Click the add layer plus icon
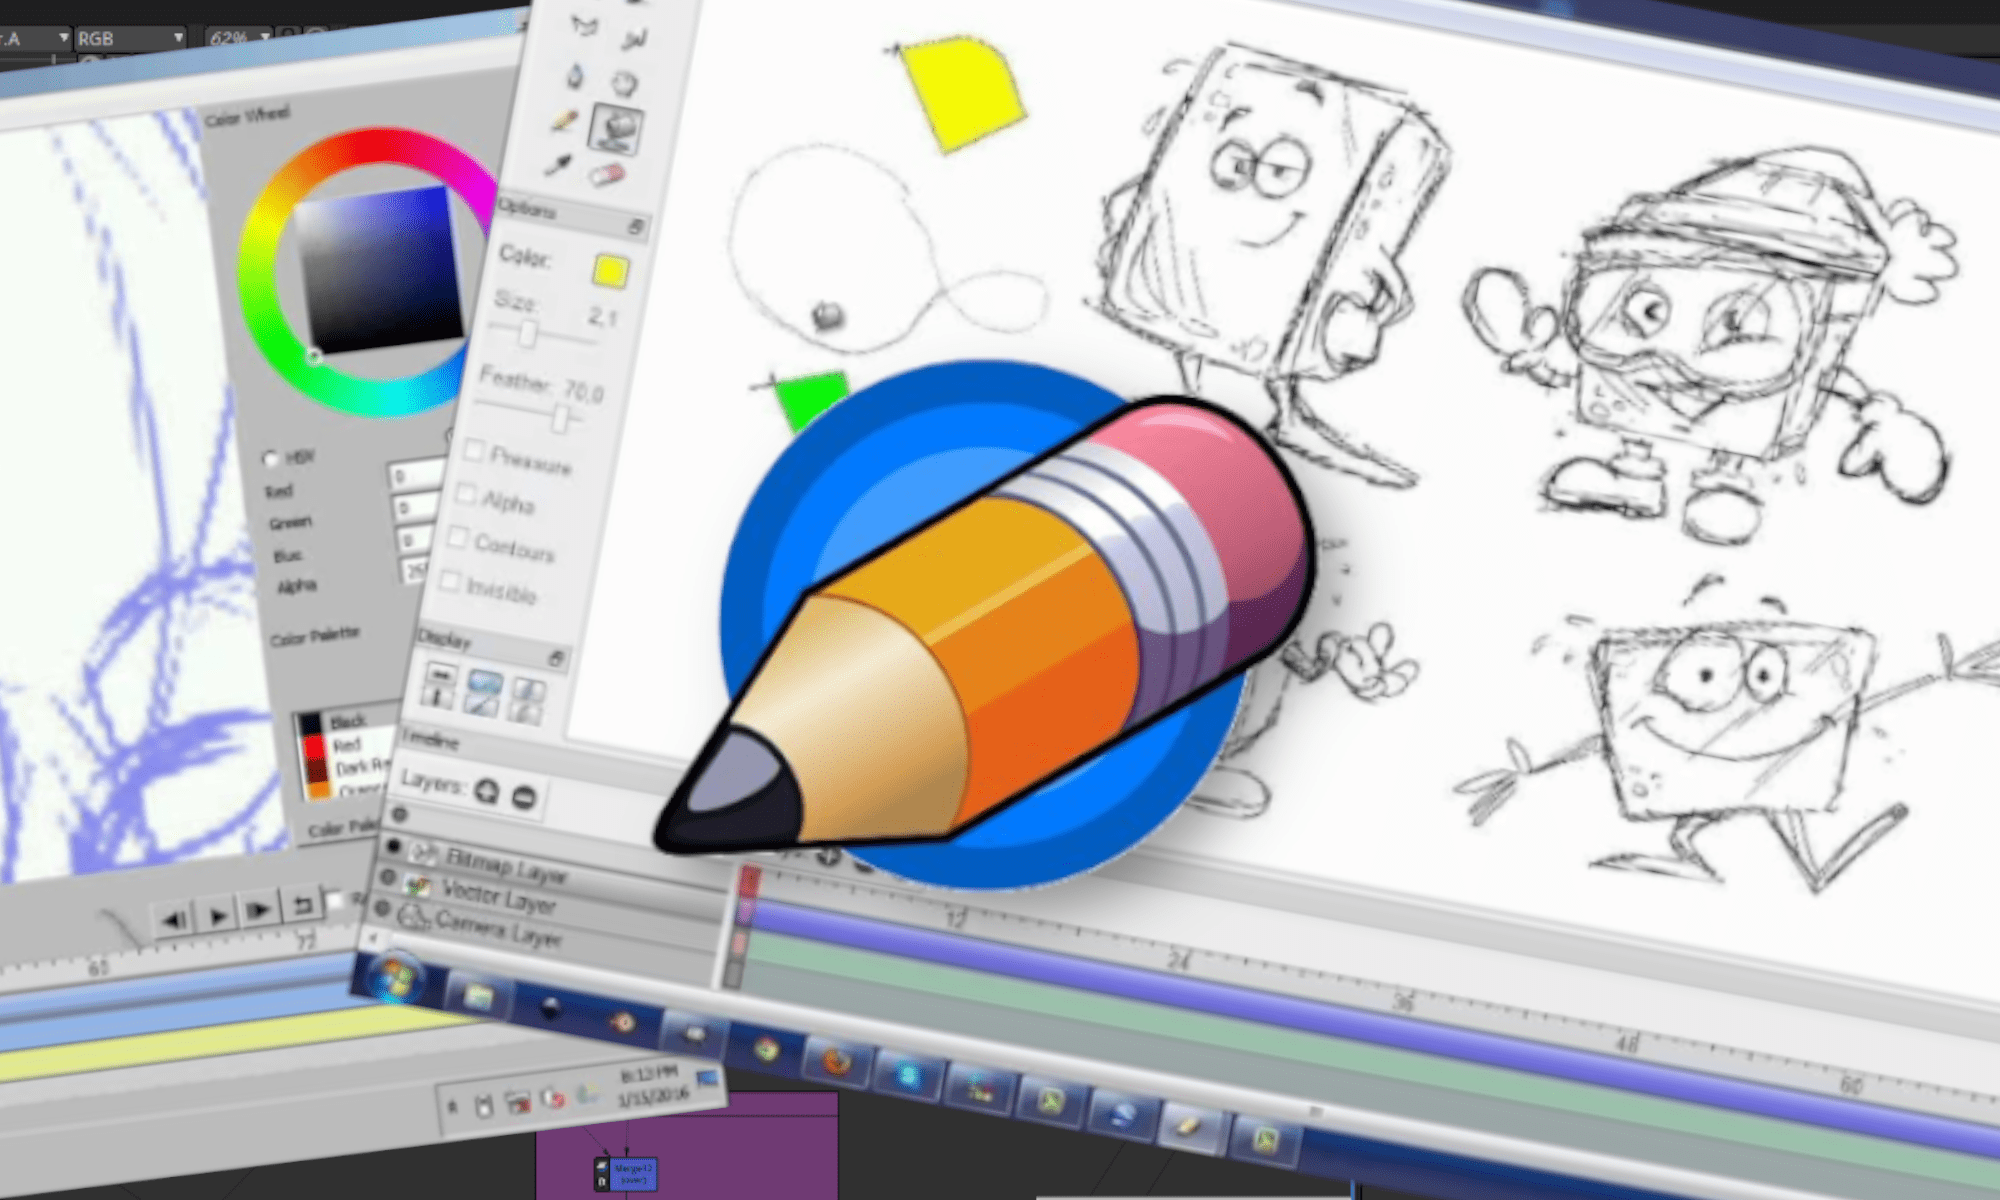Screen dimensions: 2000x1200 pyautogui.click(x=487, y=790)
